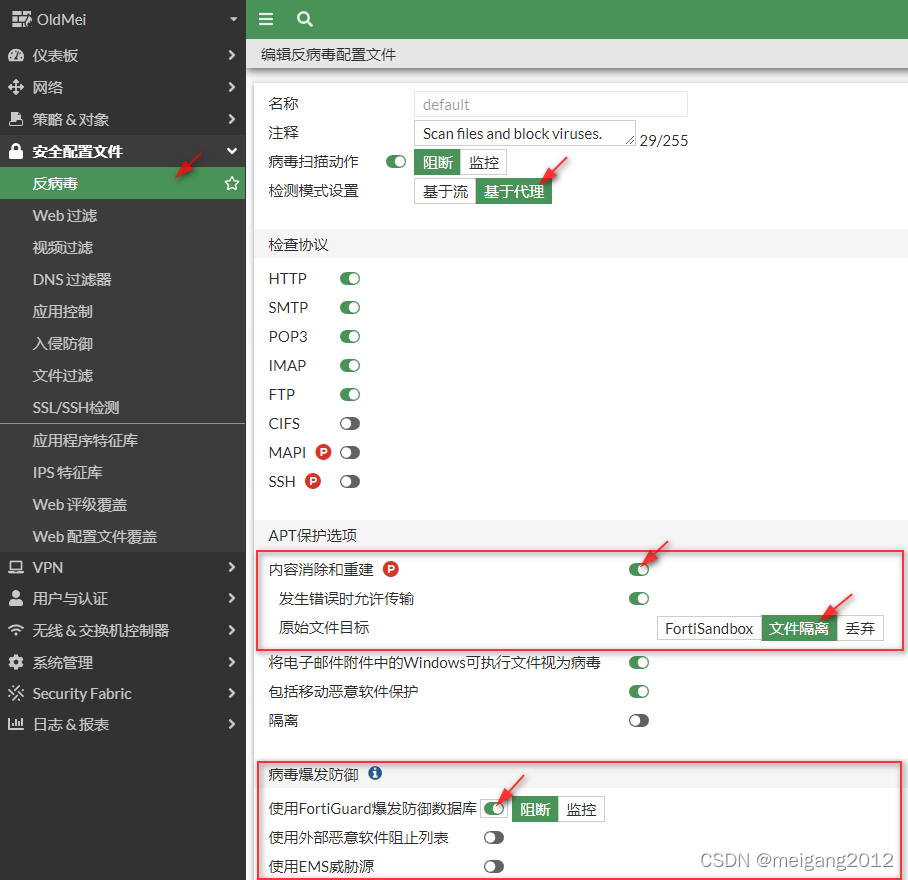
Task: Expand the 无线 & 交换机控制器 chevron
Action: coord(232,630)
